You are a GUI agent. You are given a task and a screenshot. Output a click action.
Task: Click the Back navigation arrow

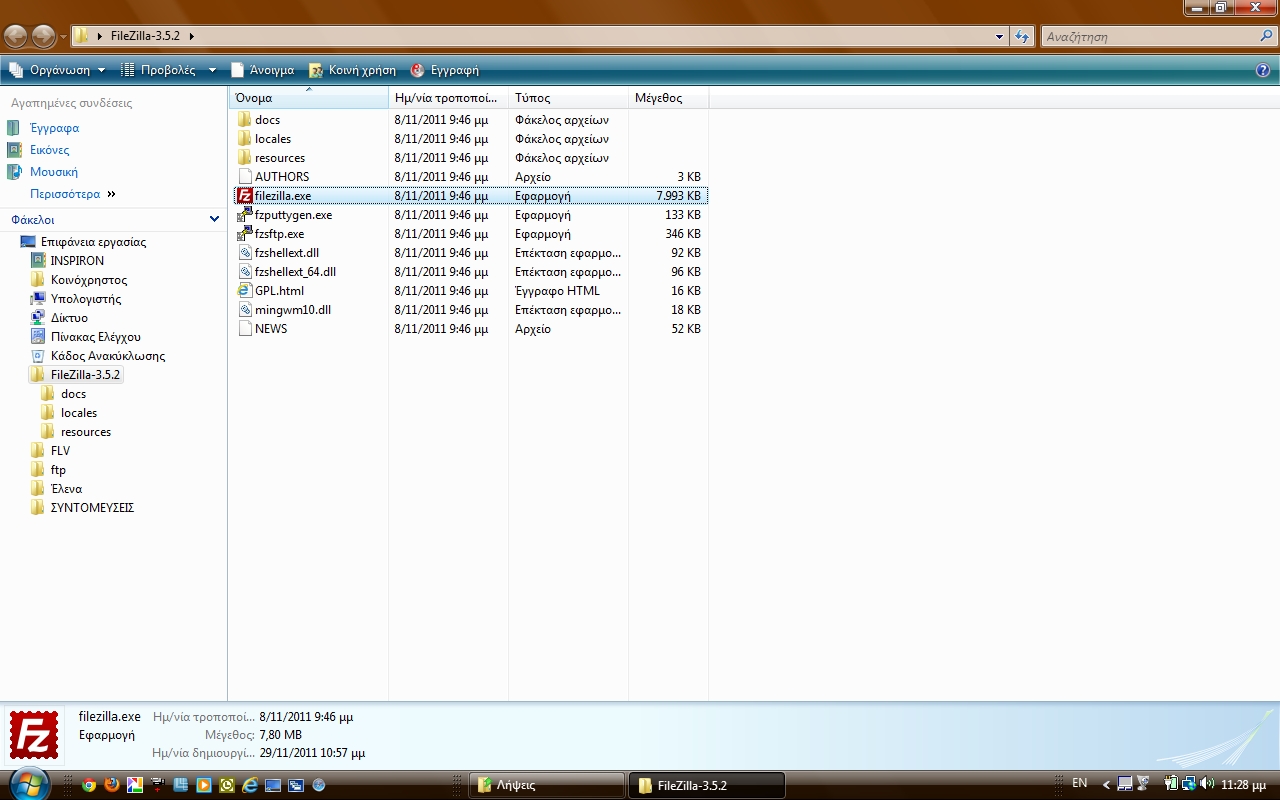tap(15, 37)
